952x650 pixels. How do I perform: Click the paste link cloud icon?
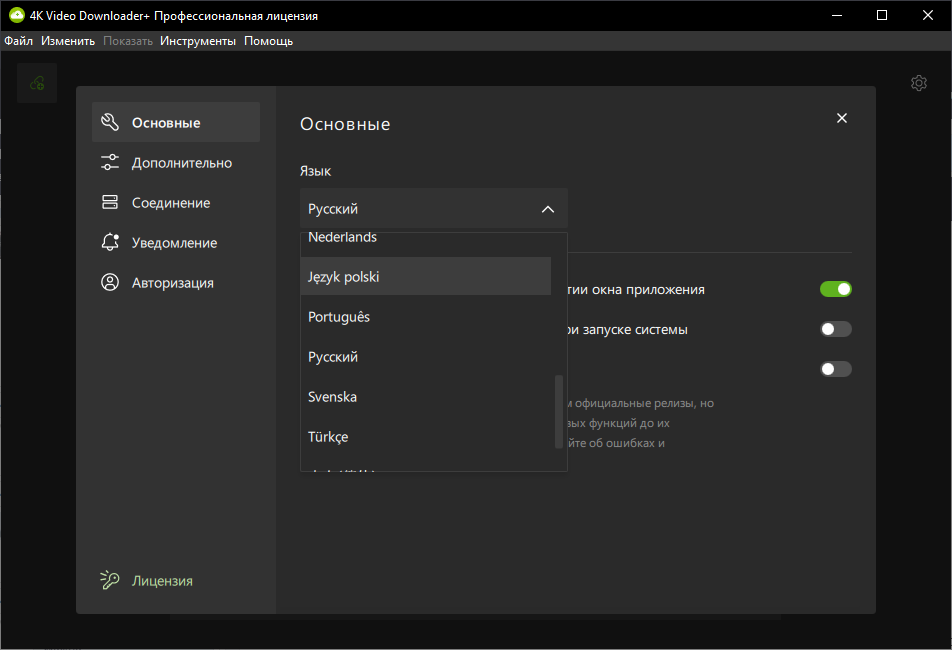point(37,83)
